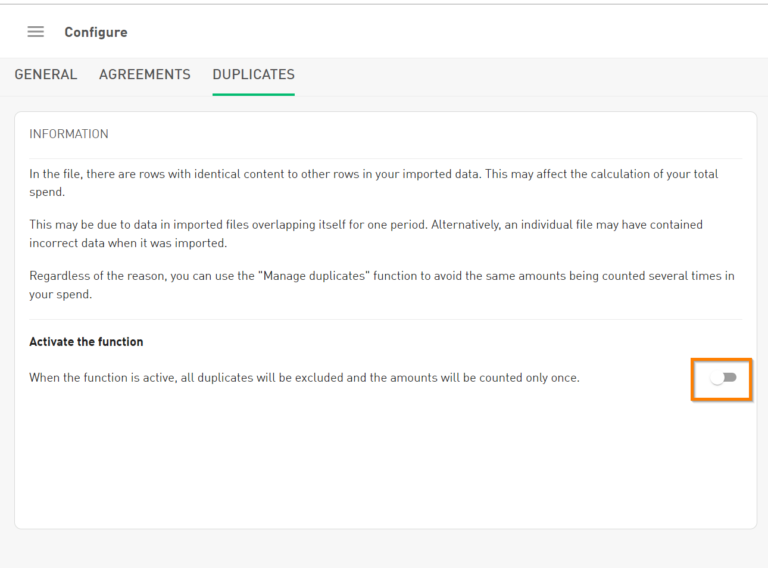The image size is (768, 568).
Task: Switch to the GENERAL tab
Action: click(46, 75)
